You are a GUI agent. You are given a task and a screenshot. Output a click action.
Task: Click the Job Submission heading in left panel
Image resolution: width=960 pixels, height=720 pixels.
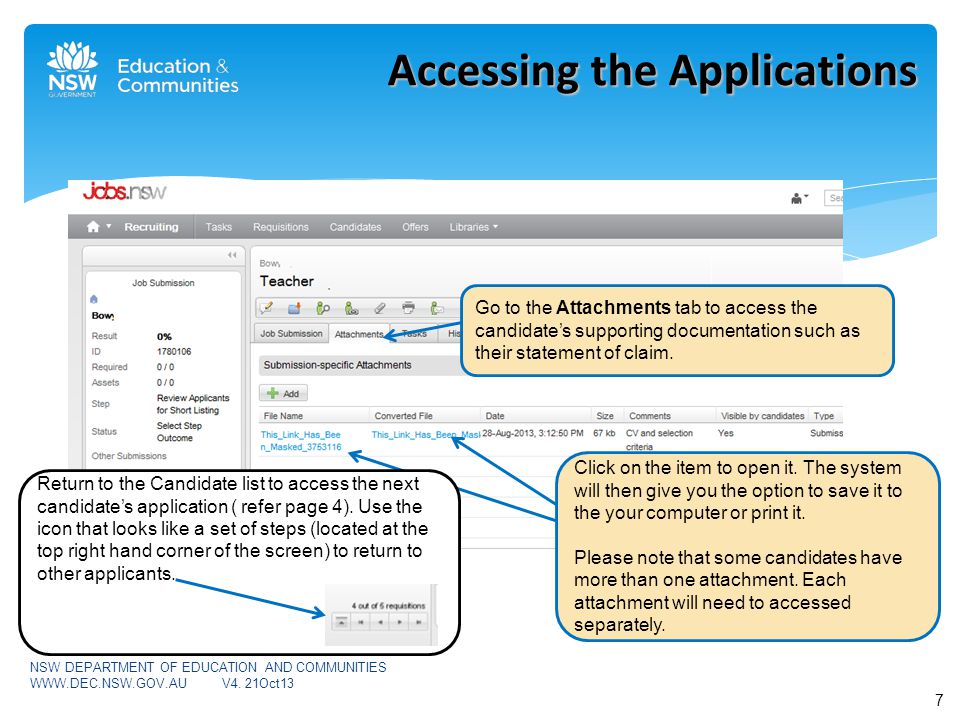pyautogui.click(x=163, y=283)
